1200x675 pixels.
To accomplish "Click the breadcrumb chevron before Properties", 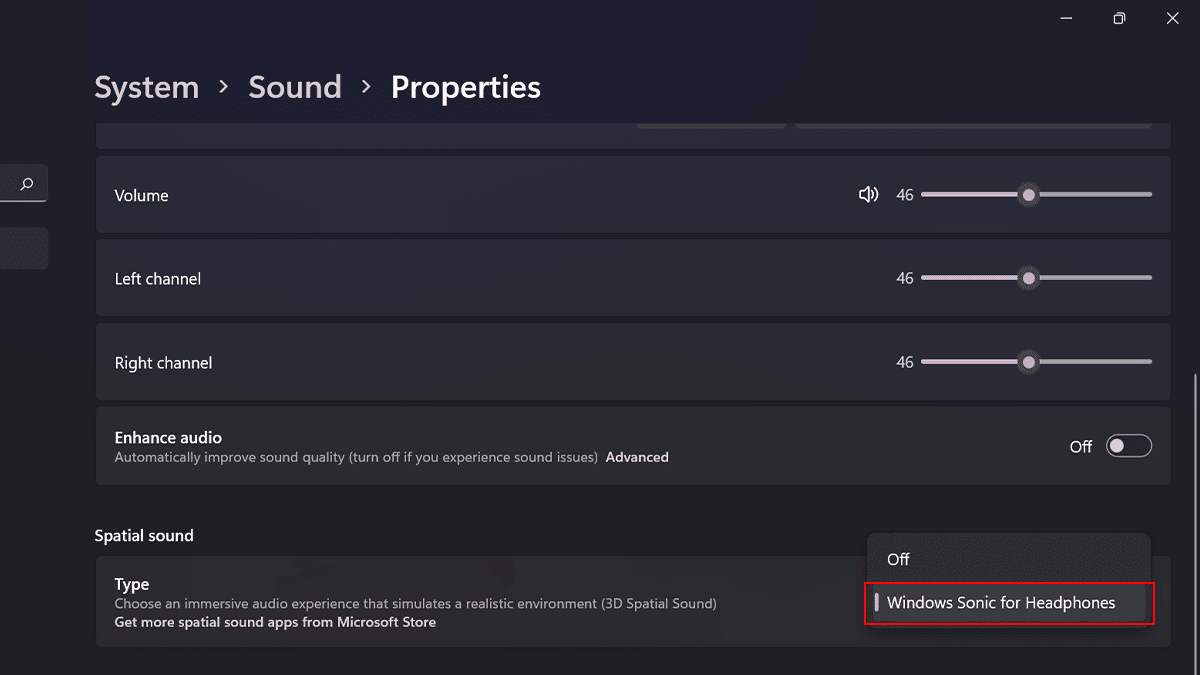I will pos(366,88).
